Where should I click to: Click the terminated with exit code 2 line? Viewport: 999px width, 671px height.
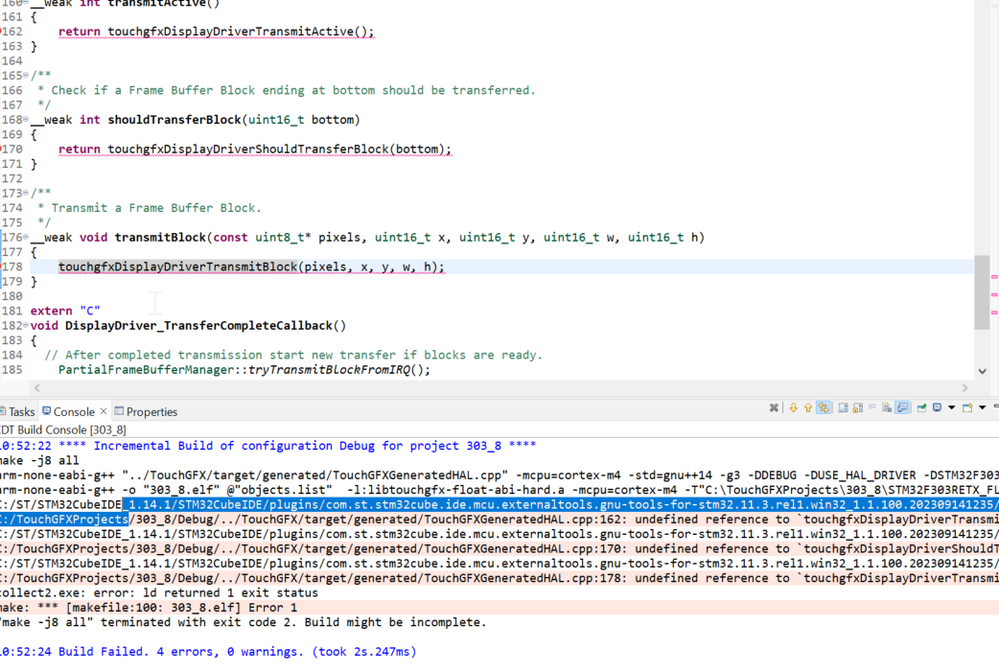pos(243,622)
